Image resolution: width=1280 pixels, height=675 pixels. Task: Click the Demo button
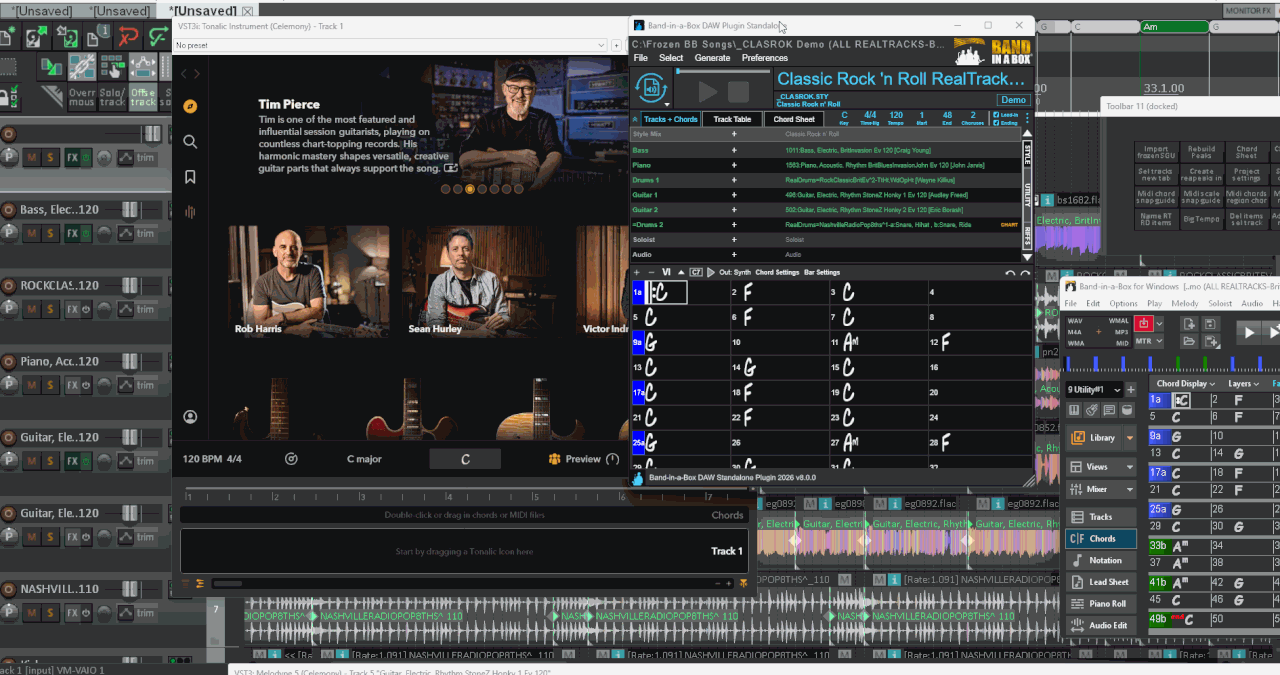[1014, 100]
